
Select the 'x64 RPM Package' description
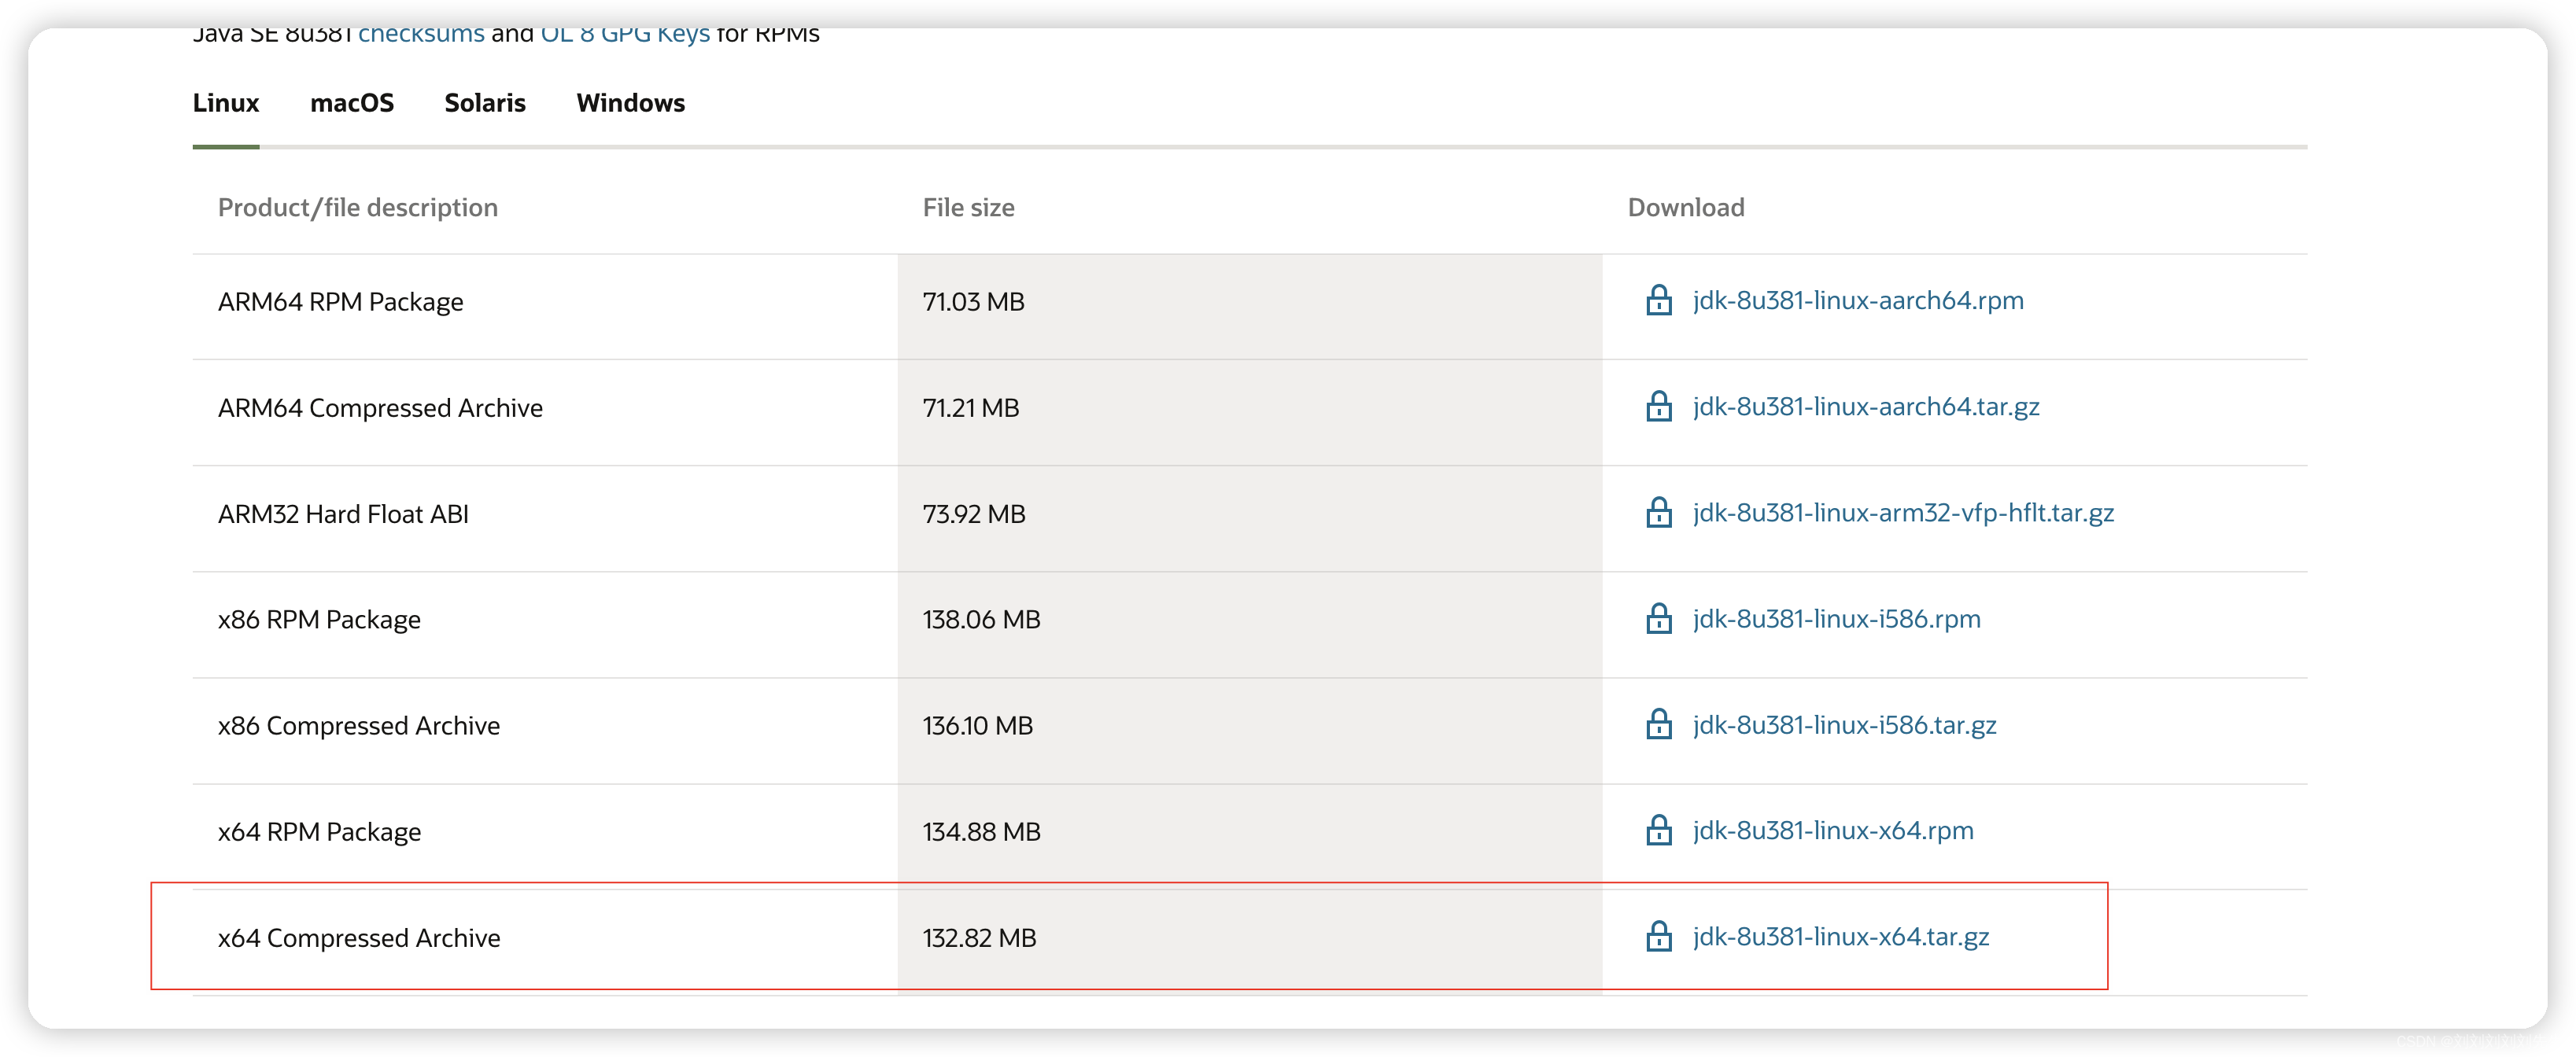(319, 832)
